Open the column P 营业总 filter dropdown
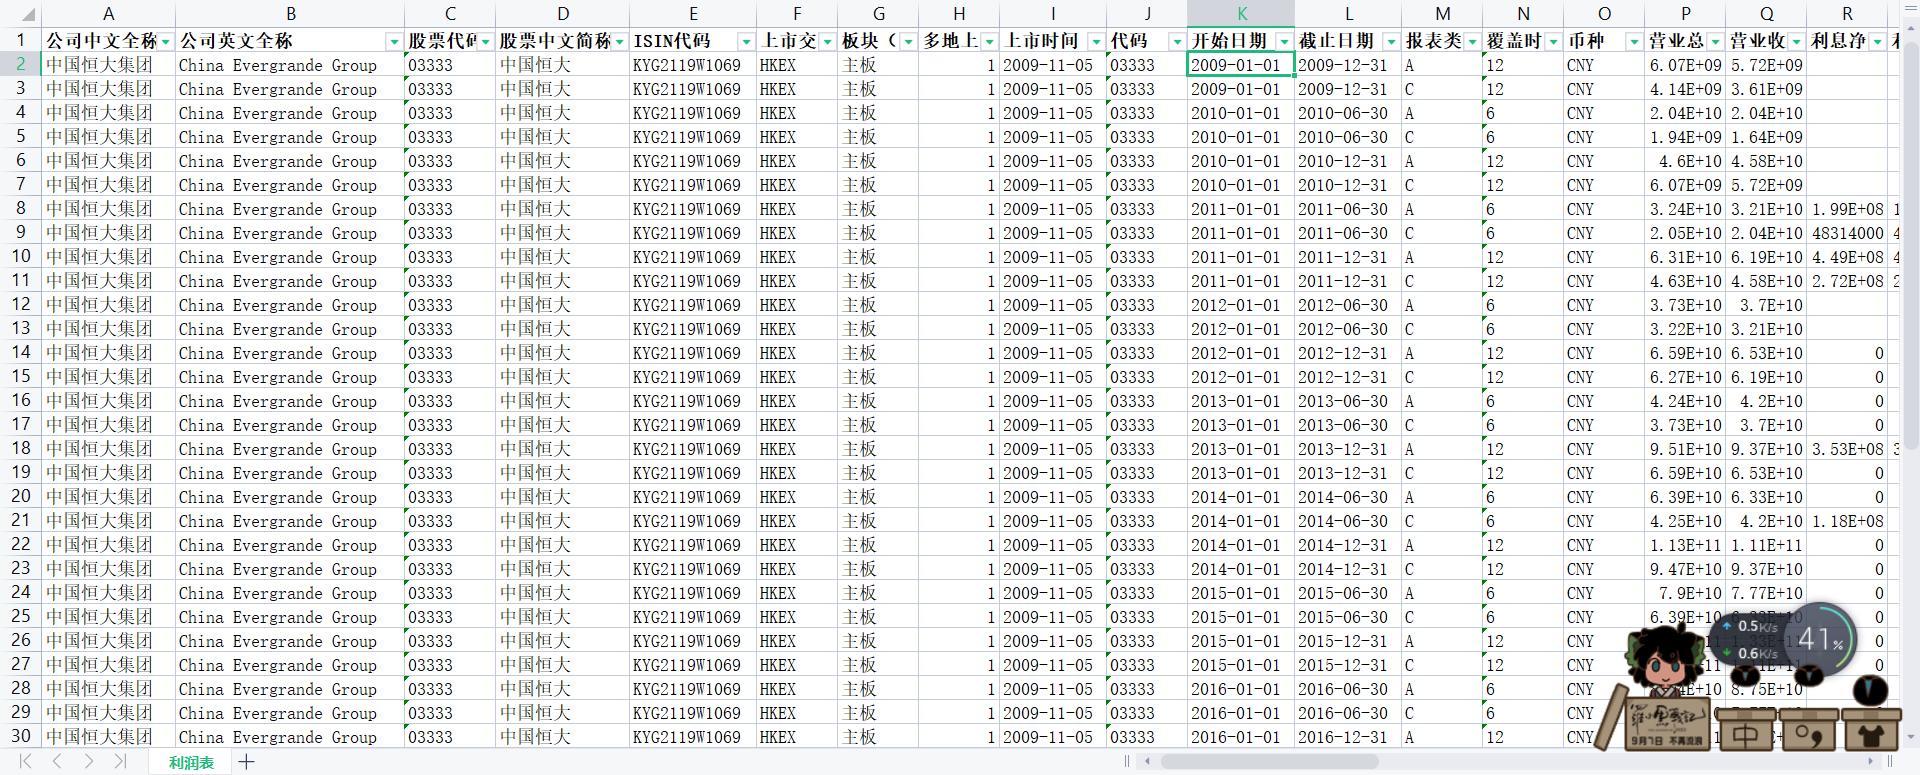This screenshot has width=1920, height=775. [x=1715, y=41]
